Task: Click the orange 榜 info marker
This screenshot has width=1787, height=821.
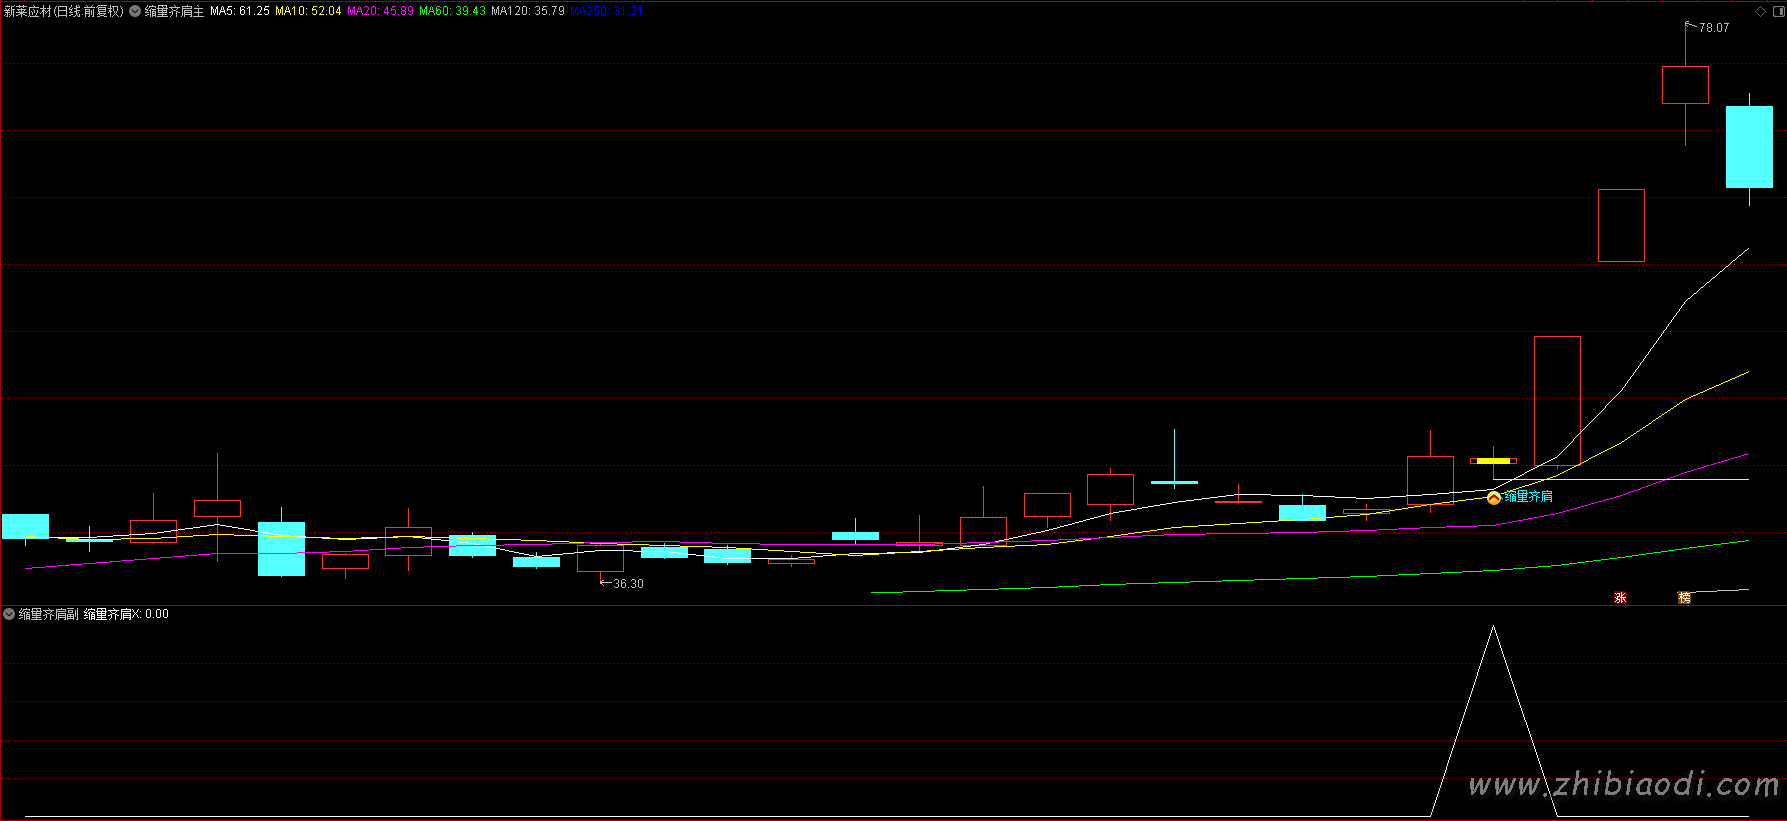Action: pyautogui.click(x=1684, y=598)
